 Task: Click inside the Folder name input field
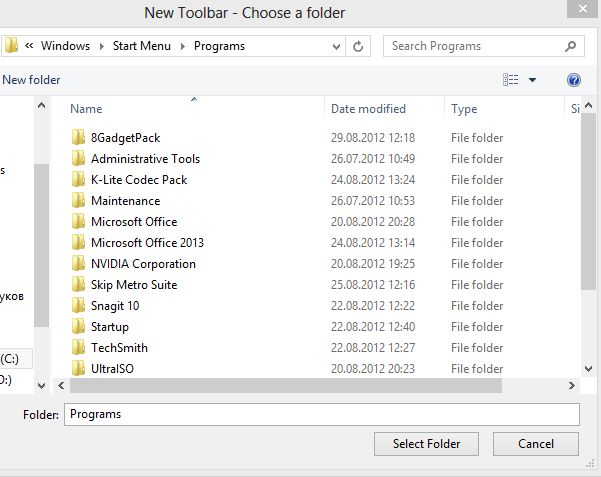click(x=320, y=414)
